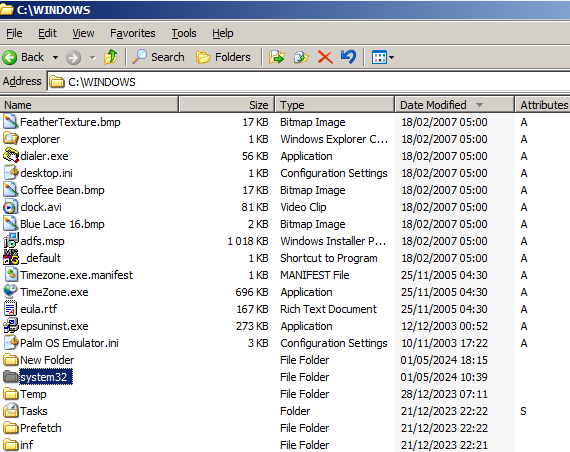Open the Forward history dropdown arrow
The width and height of the screenshot is (570, 452).
92,57
